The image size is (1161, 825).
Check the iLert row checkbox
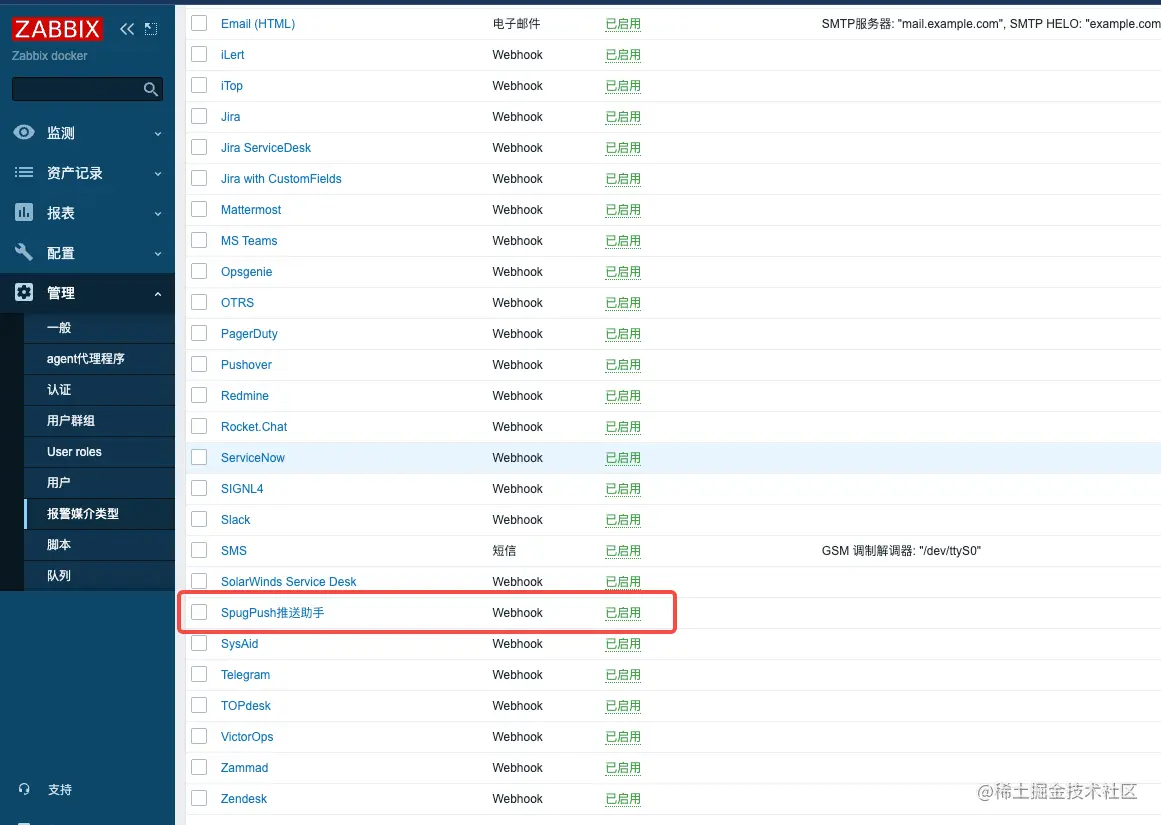[199, 54]
